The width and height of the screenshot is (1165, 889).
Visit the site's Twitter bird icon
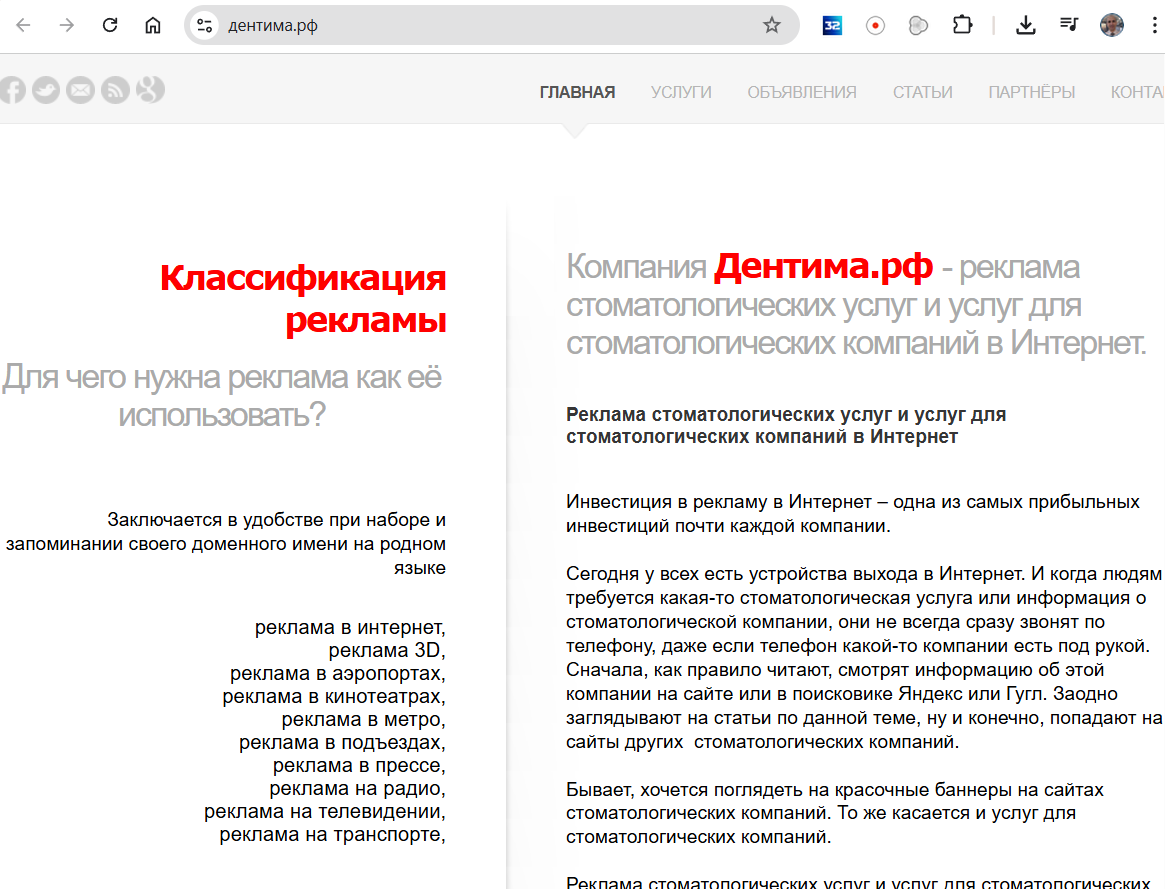[46, 90]
